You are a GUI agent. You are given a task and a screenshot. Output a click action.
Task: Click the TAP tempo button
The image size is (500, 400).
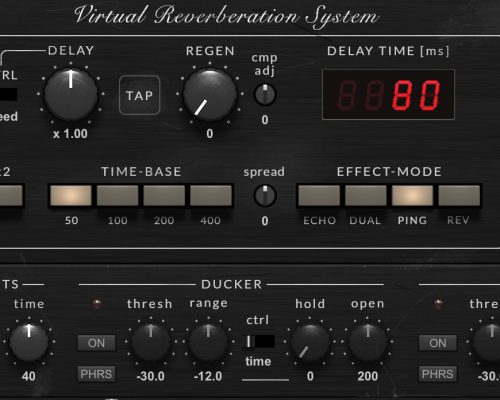pyautogui.click(x=140, y=95)
